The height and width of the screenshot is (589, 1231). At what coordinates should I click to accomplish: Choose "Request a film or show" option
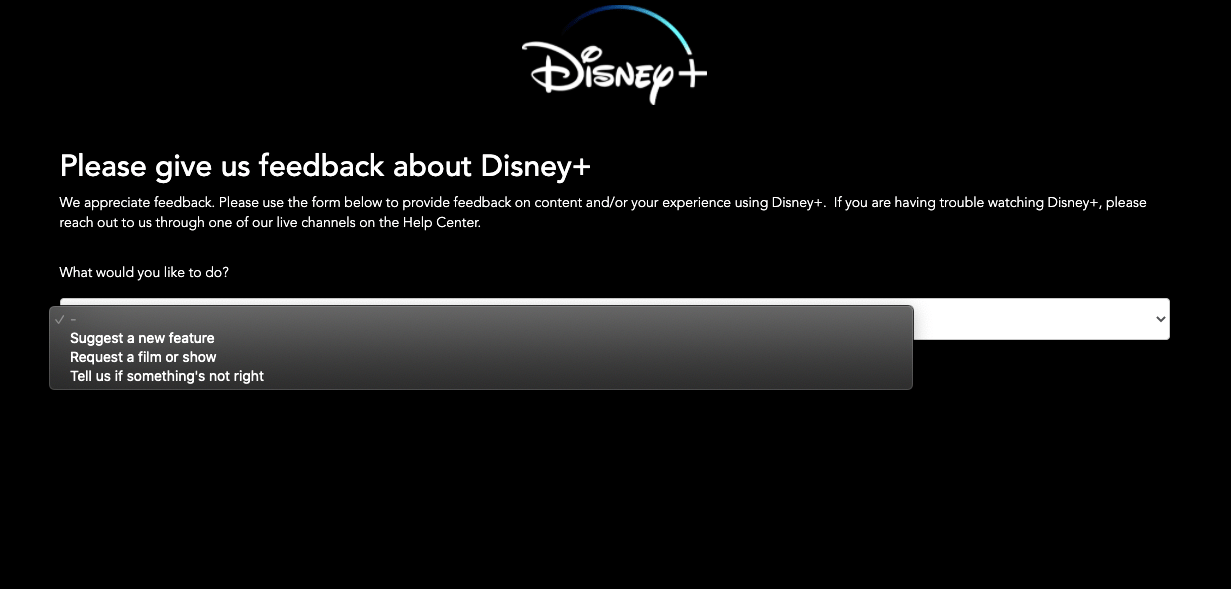pyautogui.click(x=142, y=357)
